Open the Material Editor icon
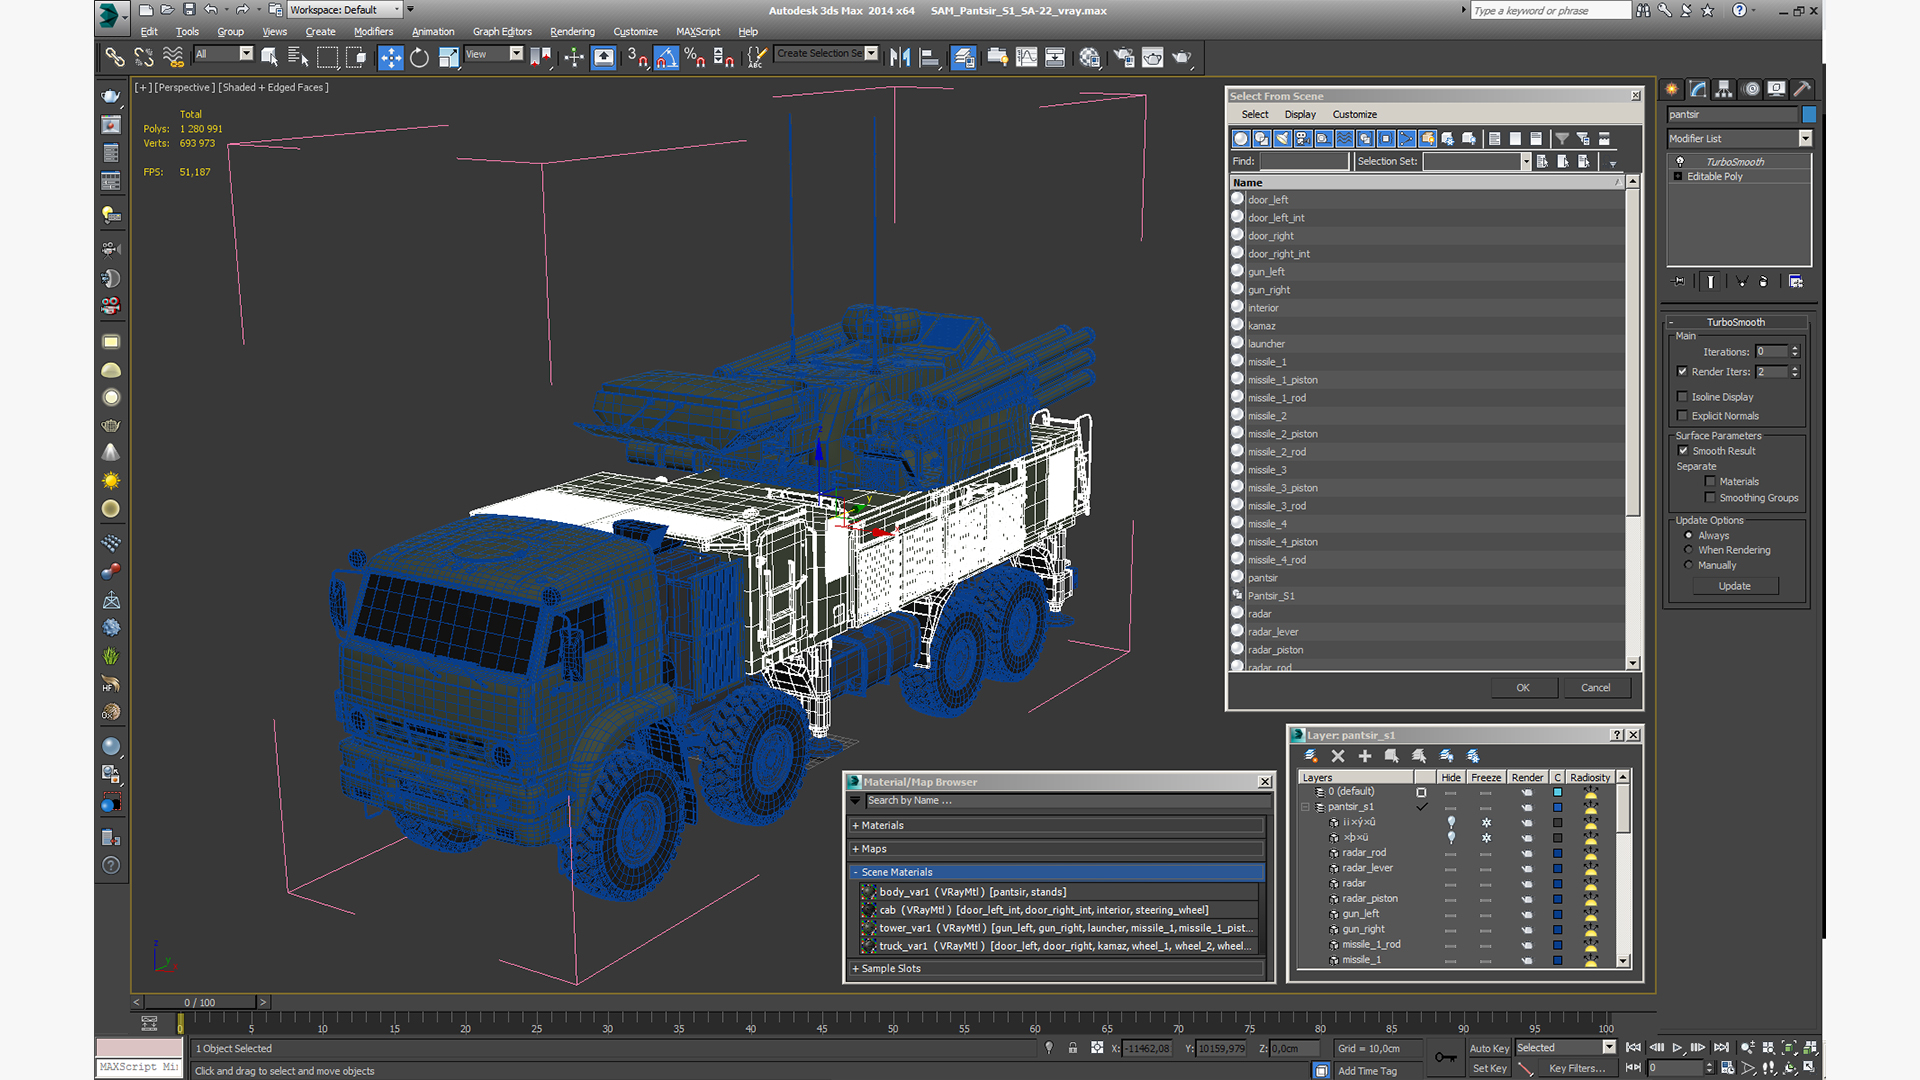Screen dimensions: 1920x1080 [1089, 58]
